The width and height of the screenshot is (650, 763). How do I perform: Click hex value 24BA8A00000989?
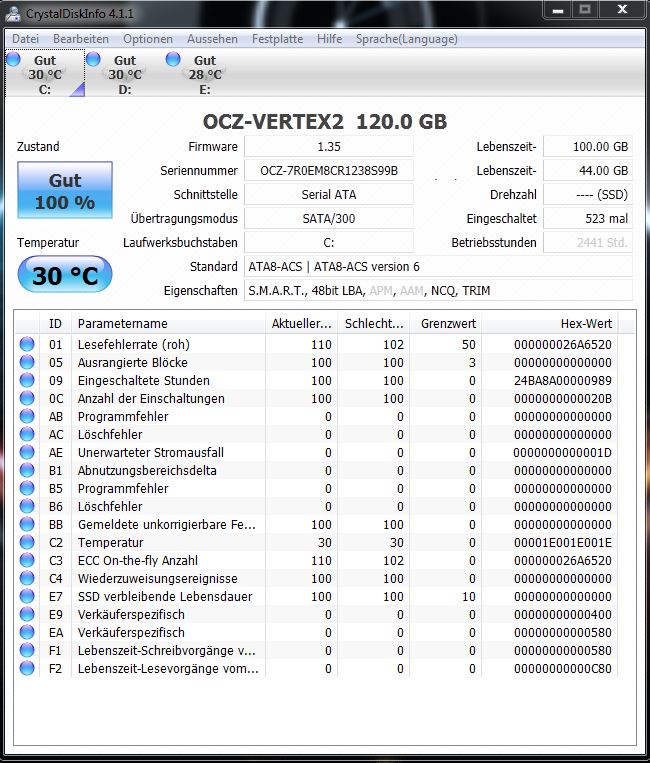pos(563,381)
